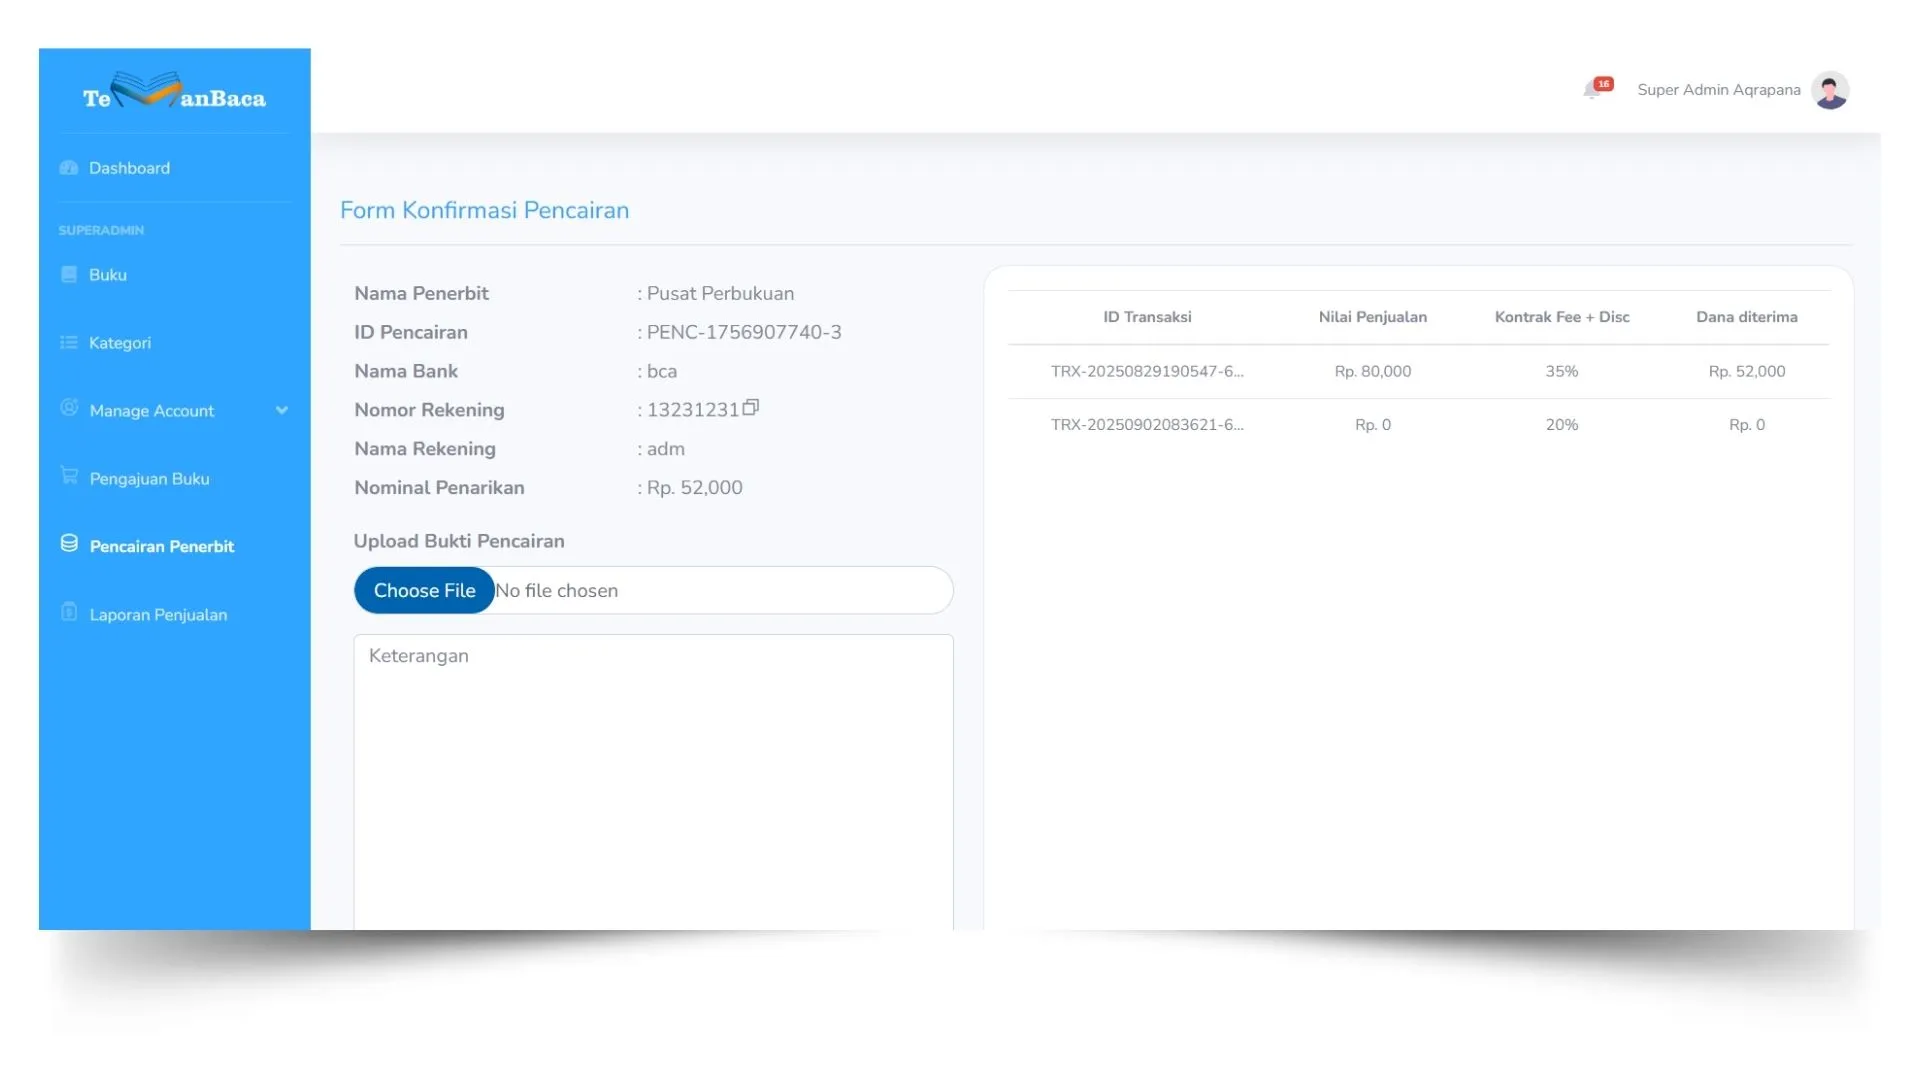Image resolution: width=1920 pixels, height=1080 pixels.
Task: Click the copy icon beside Nomor Rekening
Action: tap(751, 408)
